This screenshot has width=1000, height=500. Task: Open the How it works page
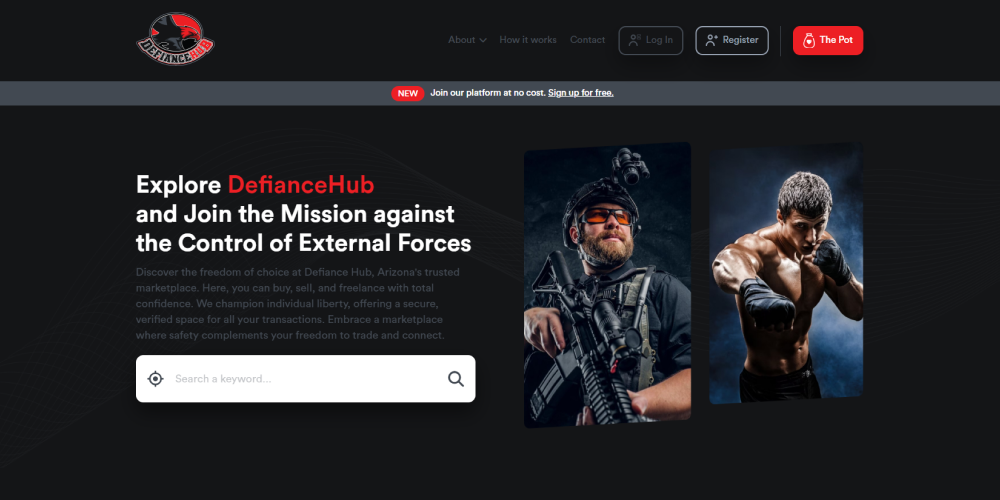click(528, 40)
